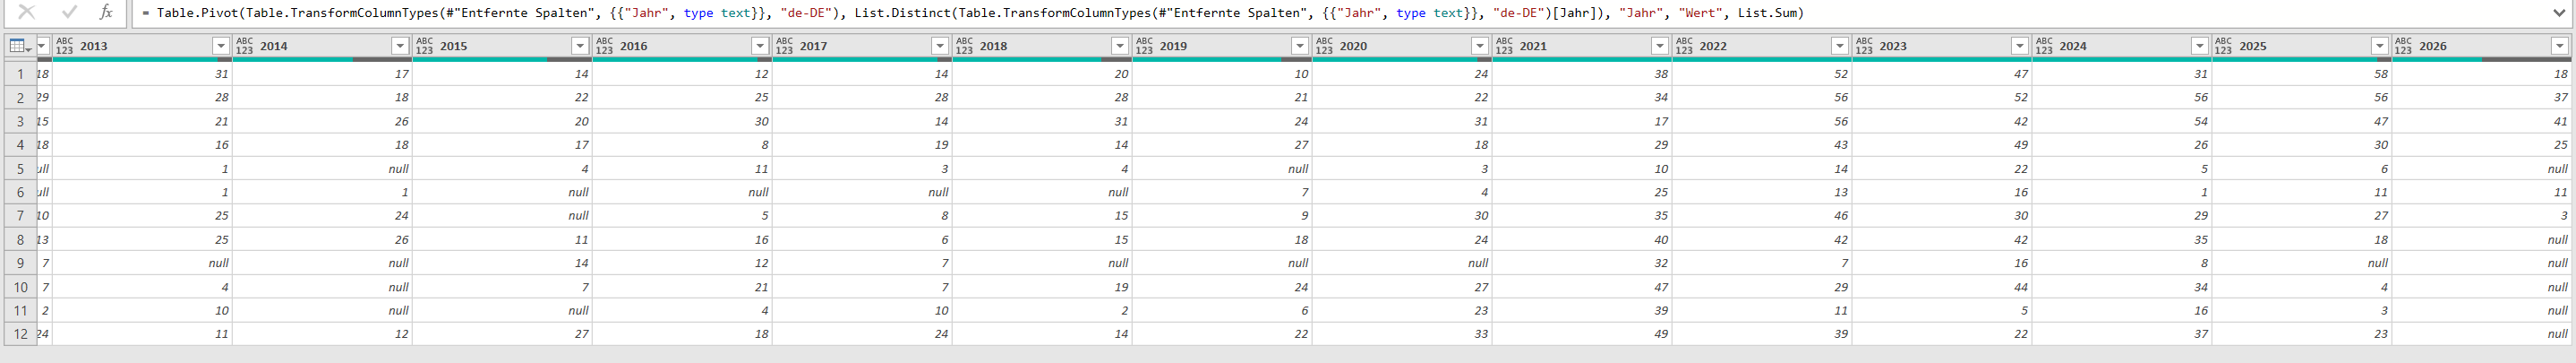Viewport: 2576px width, 363px height.
Task: Change the data type icon of column 2017
Action: (x=785, y=46)
